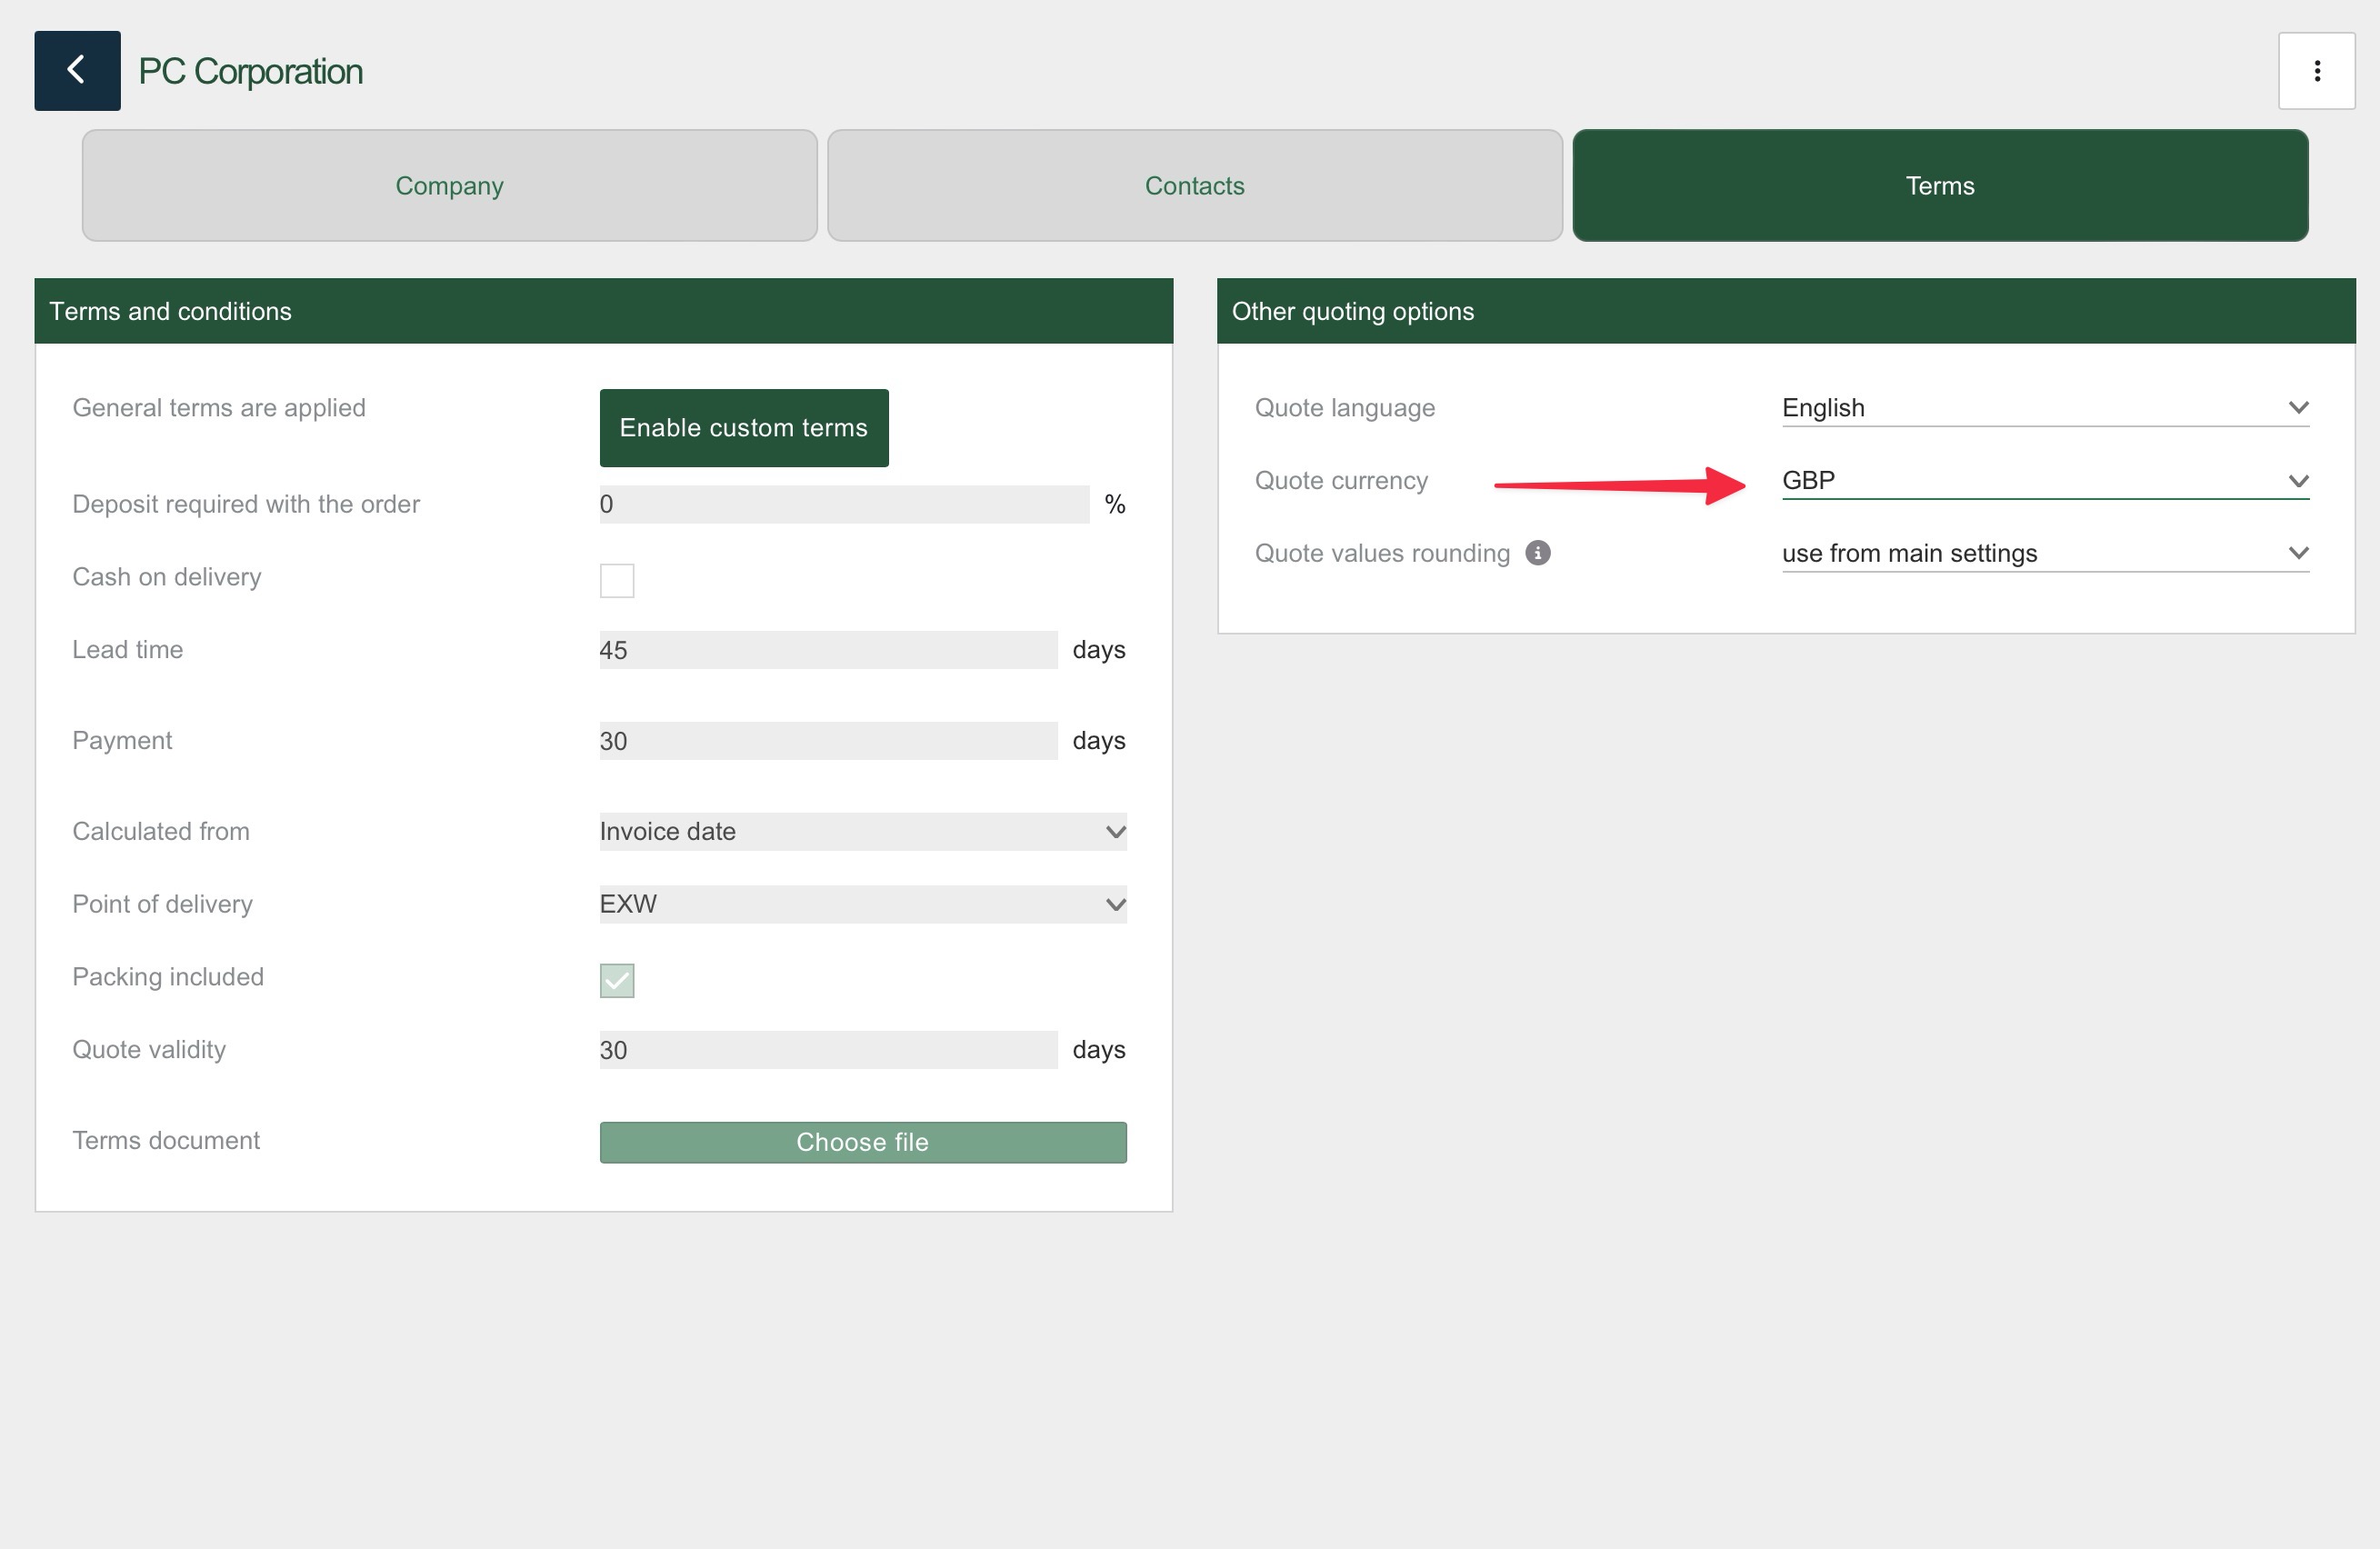Toggle the Packing included checkbox
The image size is (2380, 1549).
point(616,980)
